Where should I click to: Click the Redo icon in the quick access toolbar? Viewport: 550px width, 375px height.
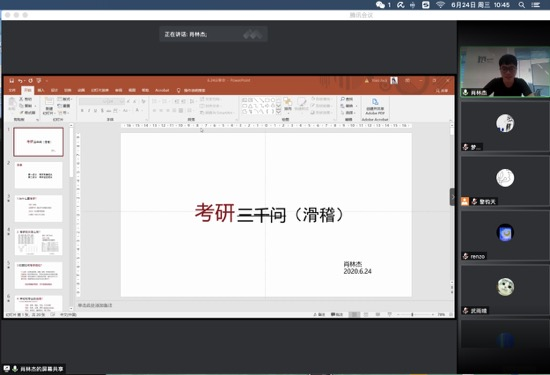point(31,81)
